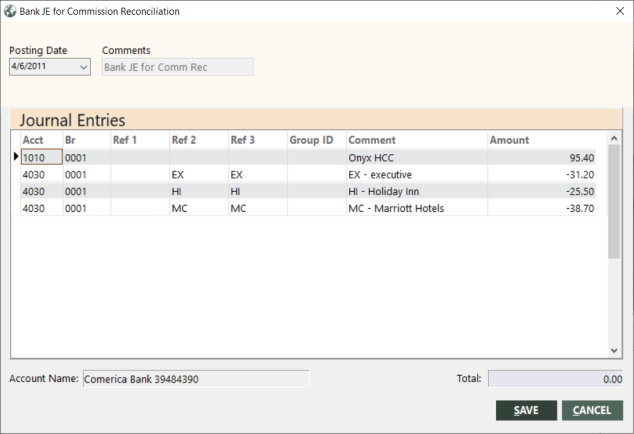634x434 pixels.
Task: Click the Posting Date value 4/6/2011
Action: tap(29, 66)
